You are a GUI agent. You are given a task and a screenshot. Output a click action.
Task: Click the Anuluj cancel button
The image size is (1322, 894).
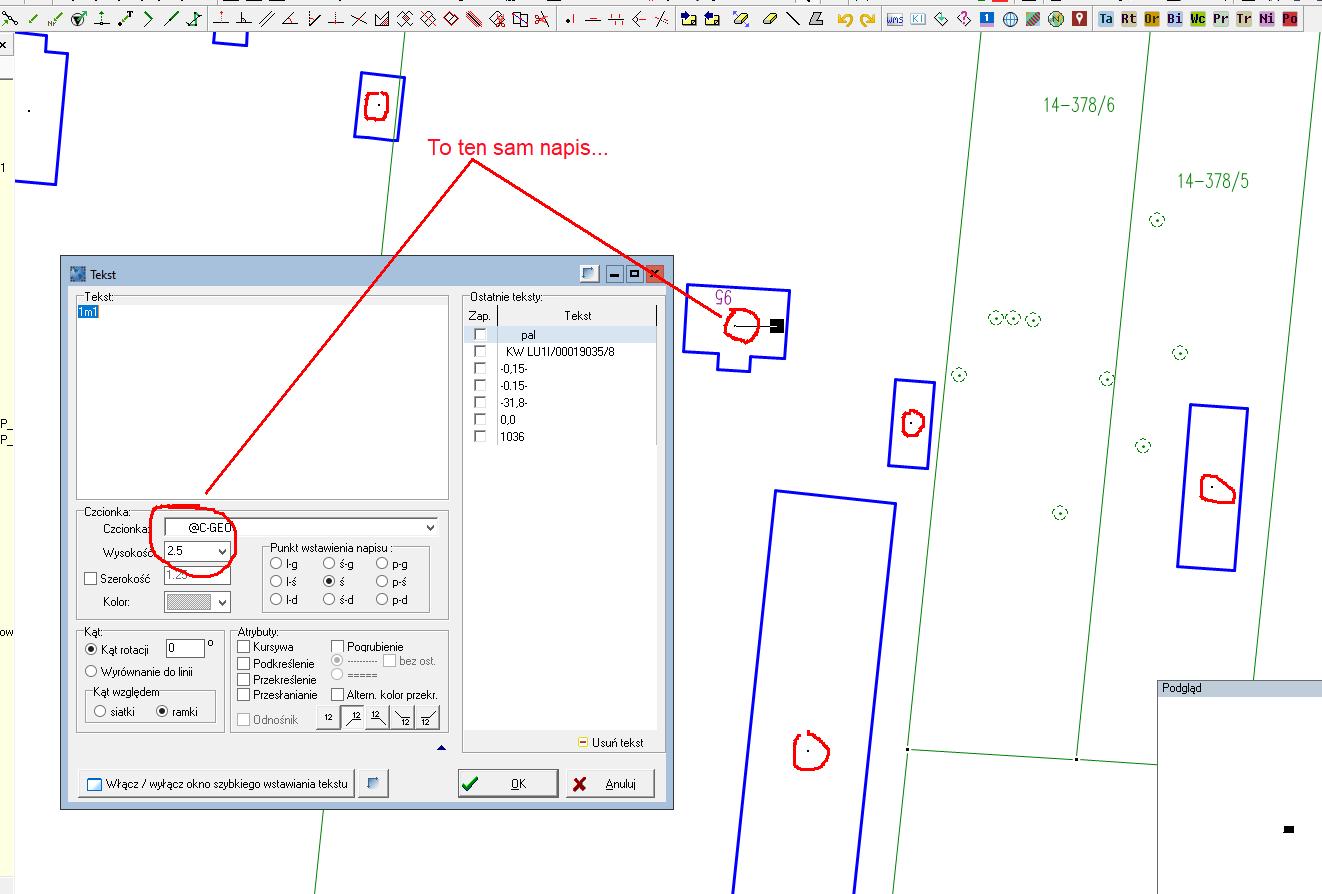611,783
